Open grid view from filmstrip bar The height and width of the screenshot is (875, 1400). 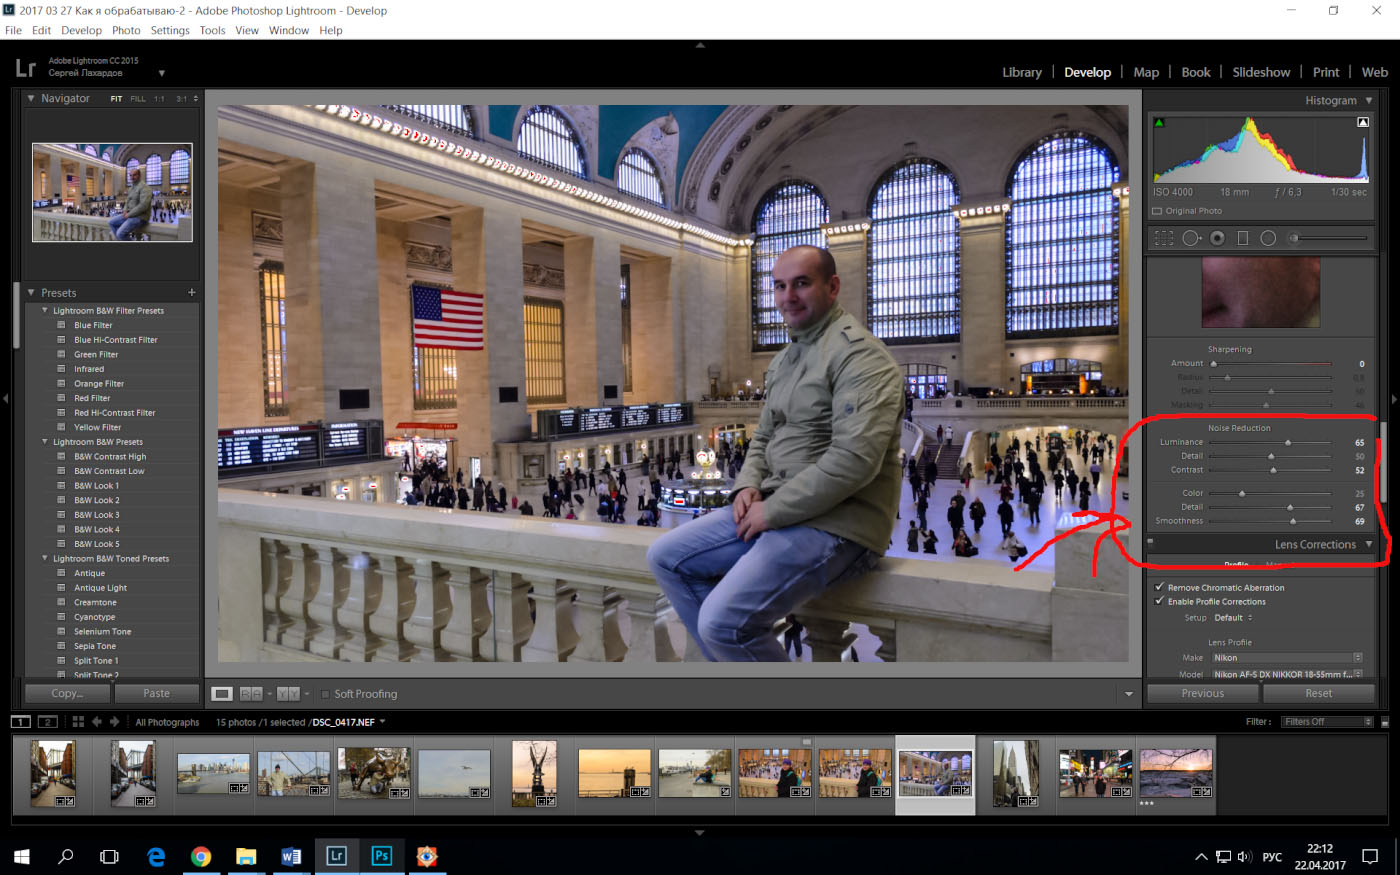click(78, 721)
